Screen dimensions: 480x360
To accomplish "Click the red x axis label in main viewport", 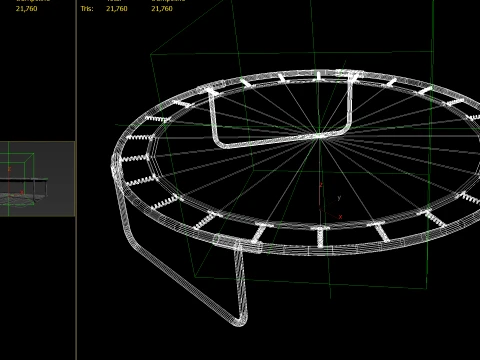I will (340, 217).
